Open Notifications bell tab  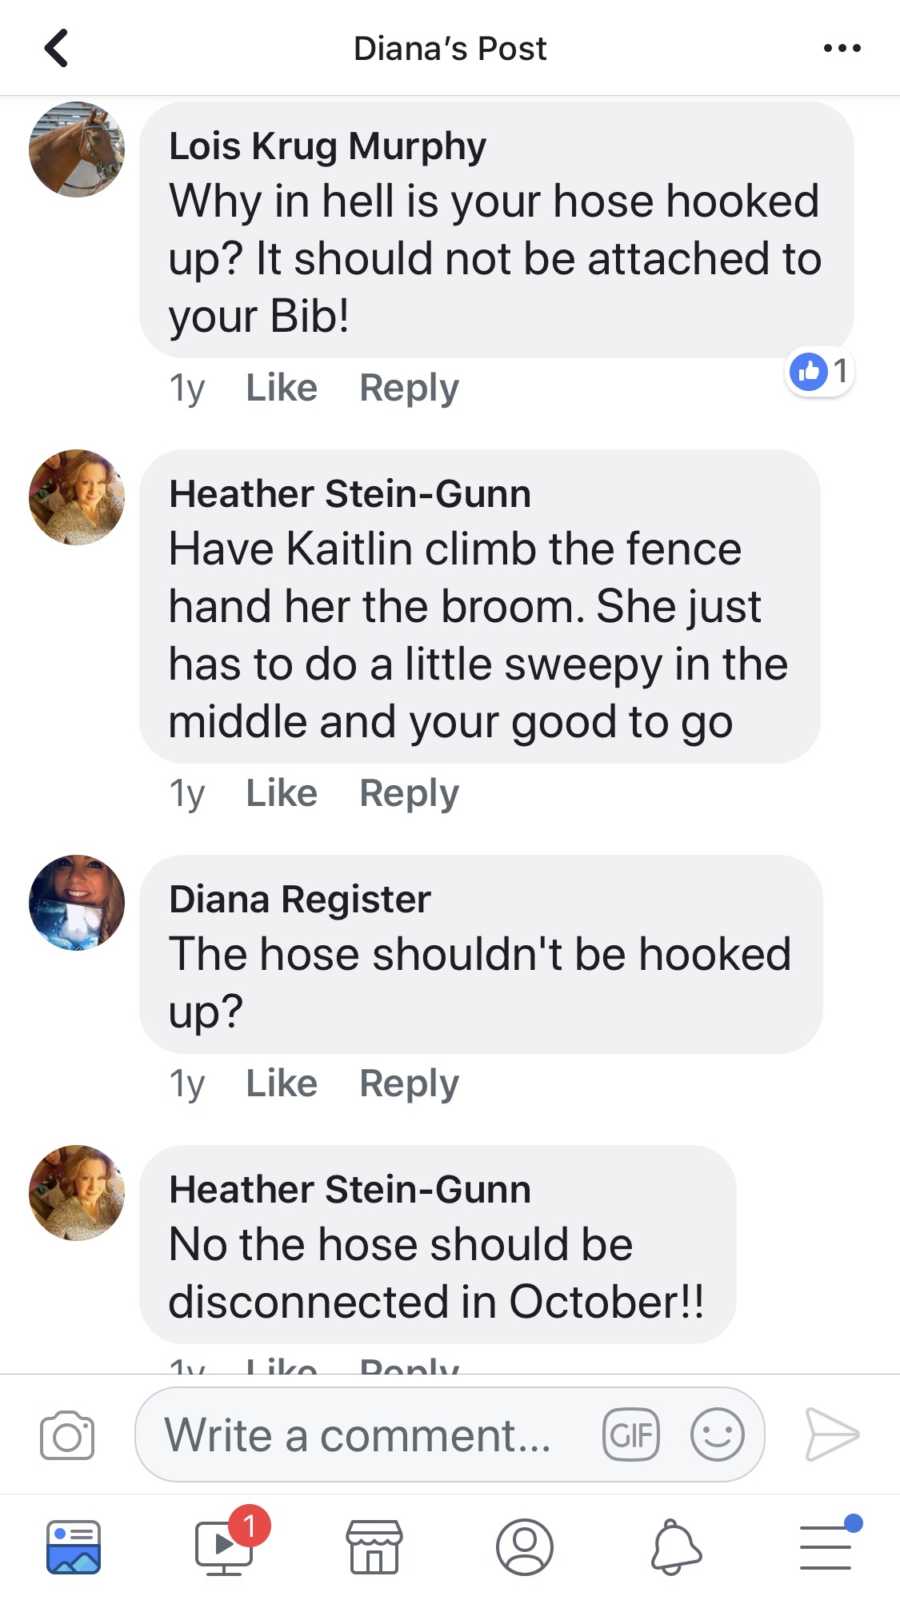pos(676,1547)
